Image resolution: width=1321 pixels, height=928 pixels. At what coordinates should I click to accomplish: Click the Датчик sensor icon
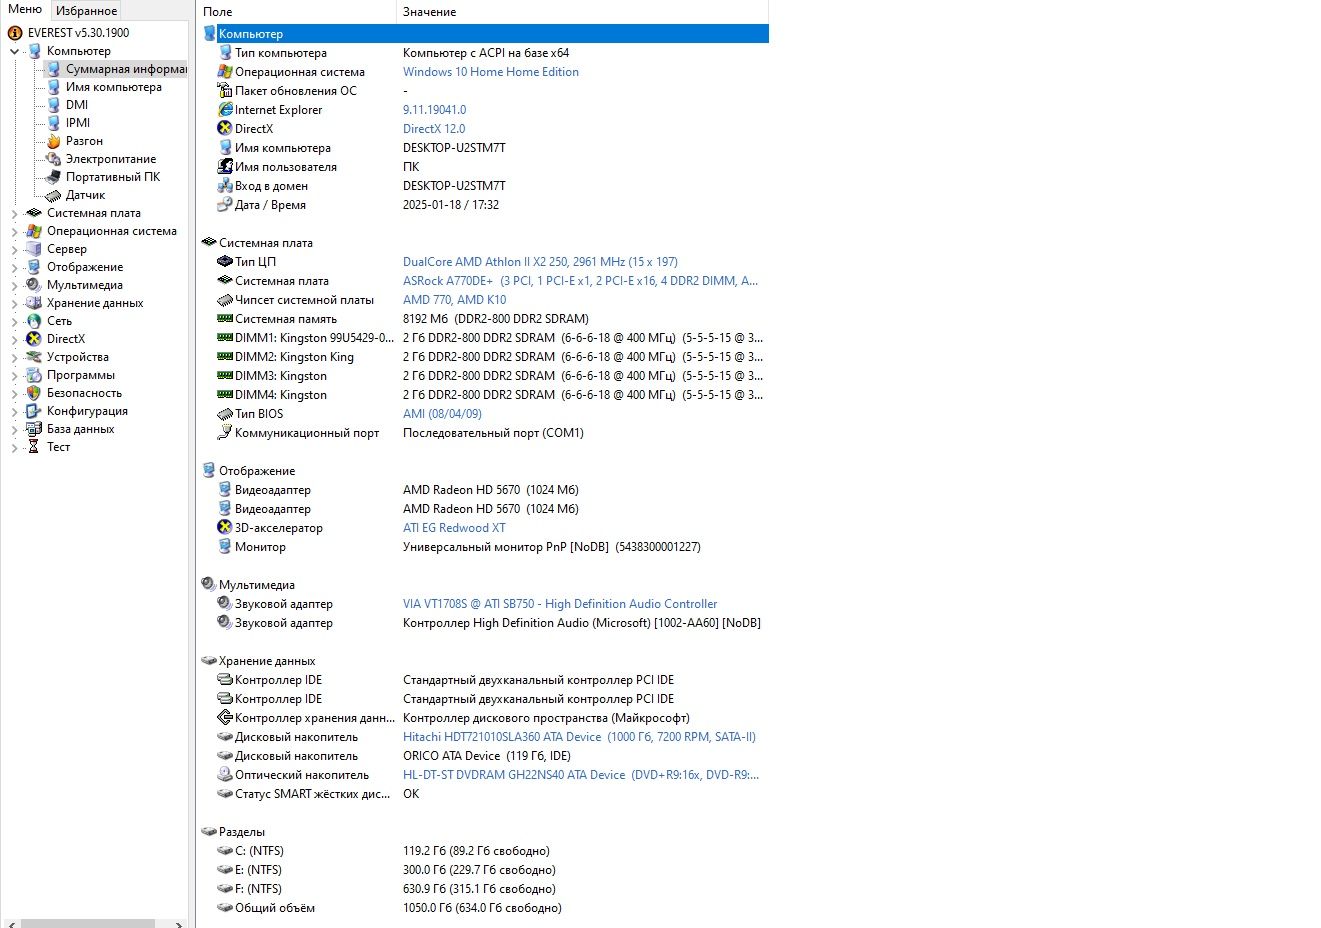53,195
